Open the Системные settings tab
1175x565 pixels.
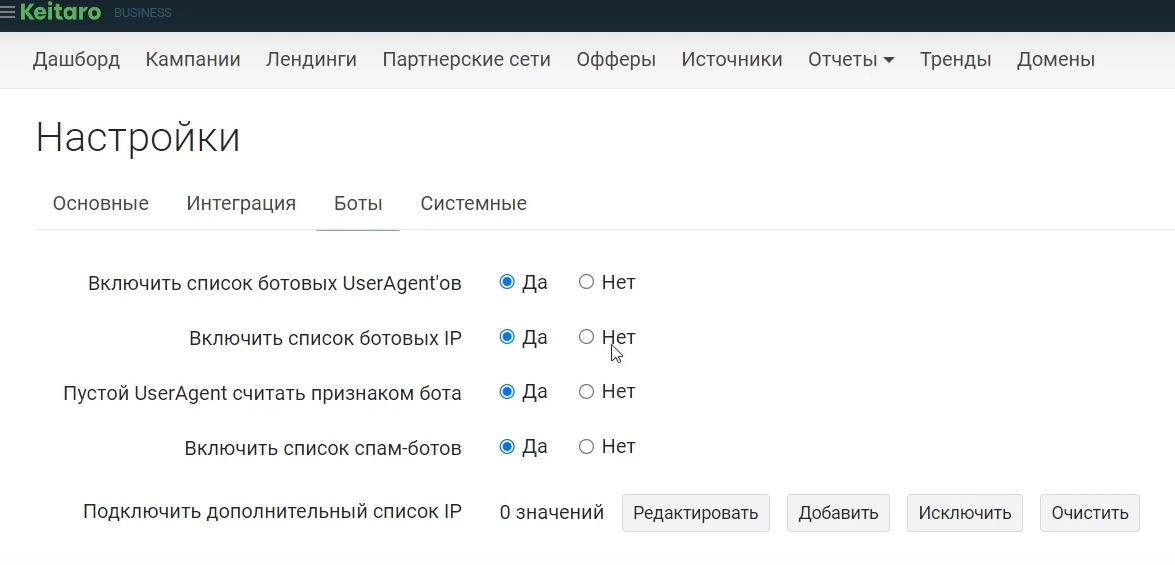coord(474,203)
